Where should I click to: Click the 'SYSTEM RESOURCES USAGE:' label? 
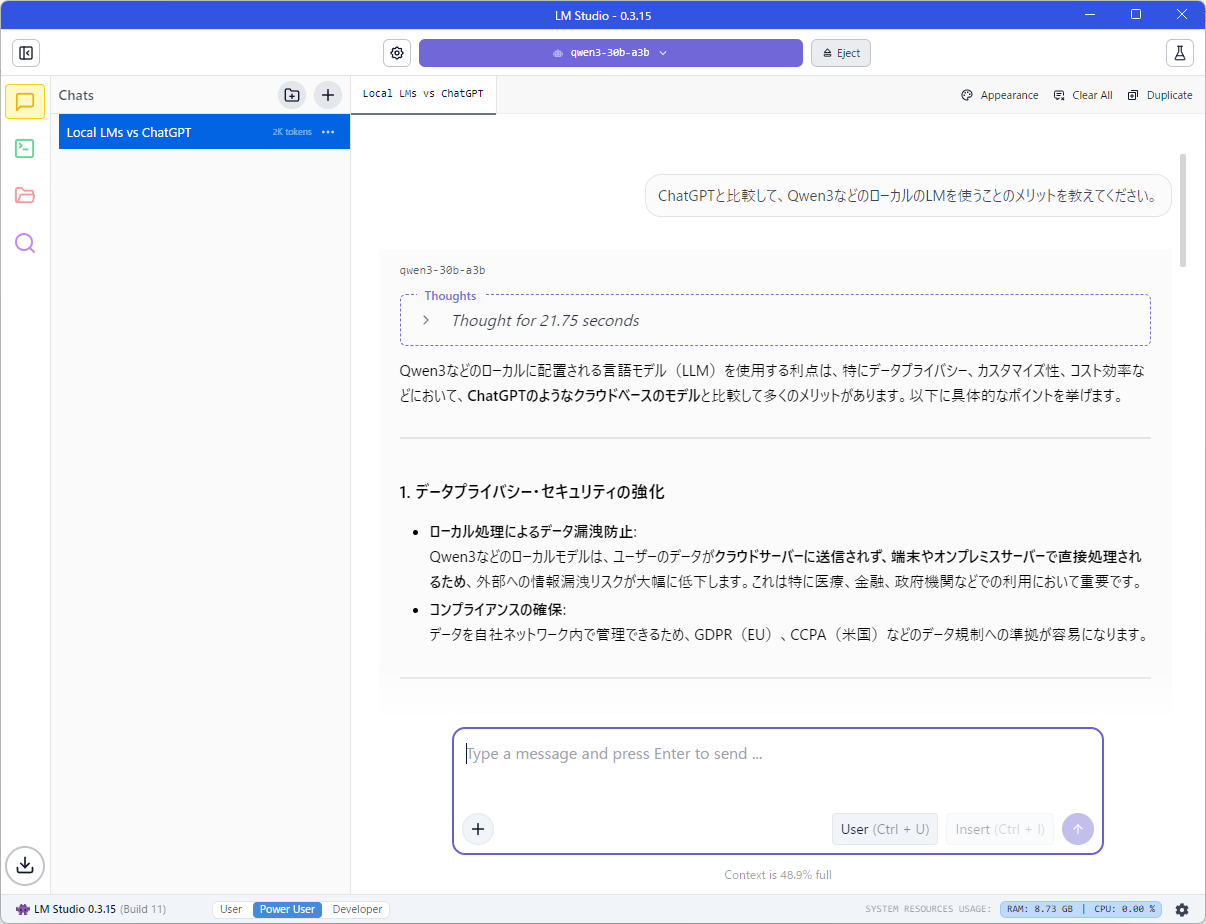coord(928,909)
